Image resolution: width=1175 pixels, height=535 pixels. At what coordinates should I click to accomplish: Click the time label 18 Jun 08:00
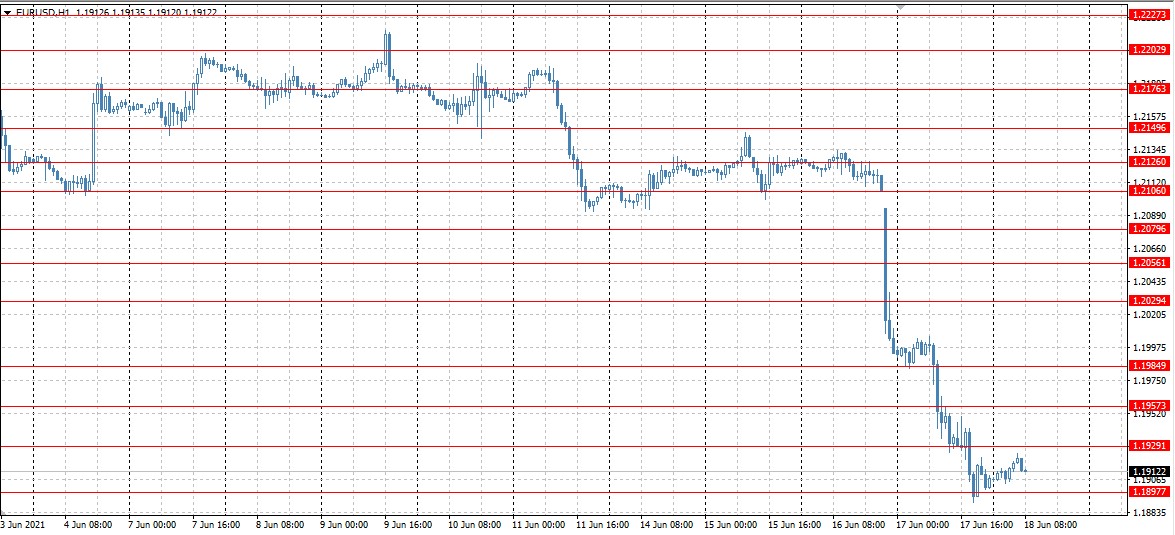click(1051, 525)
